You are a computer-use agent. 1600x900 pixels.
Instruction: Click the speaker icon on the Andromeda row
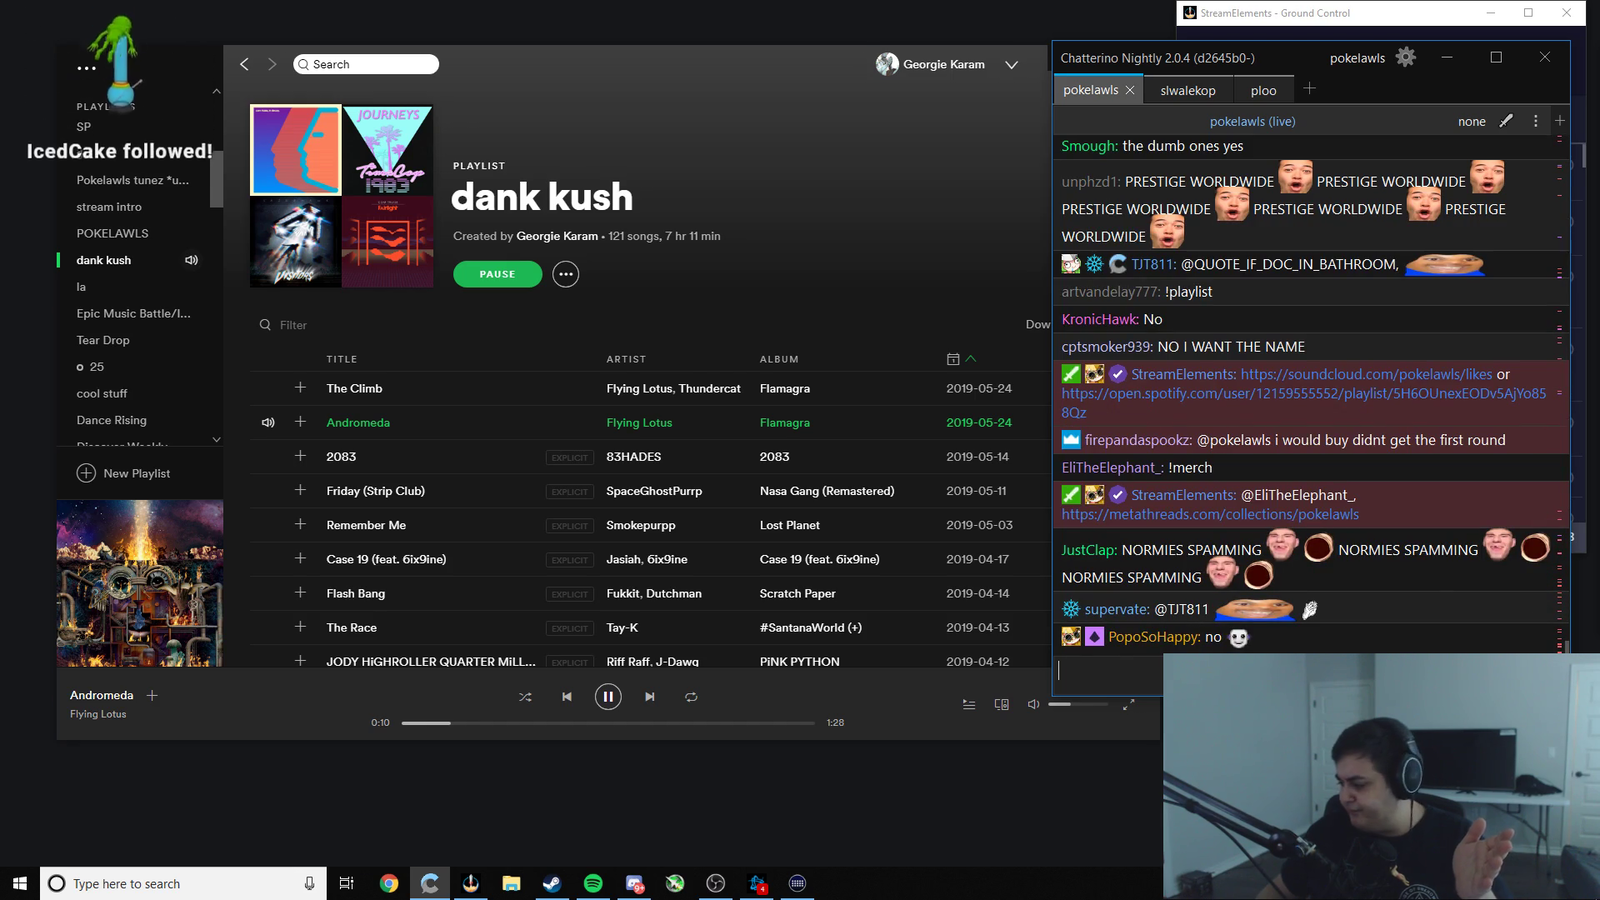pos(268,422)
